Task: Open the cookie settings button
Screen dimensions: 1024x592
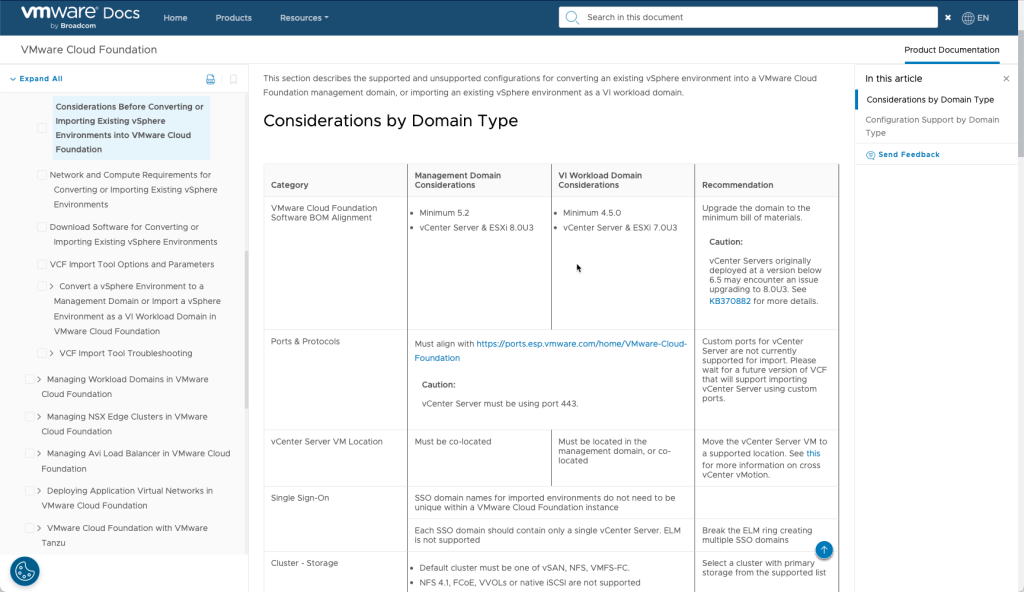Action: (x=24, y=571)
